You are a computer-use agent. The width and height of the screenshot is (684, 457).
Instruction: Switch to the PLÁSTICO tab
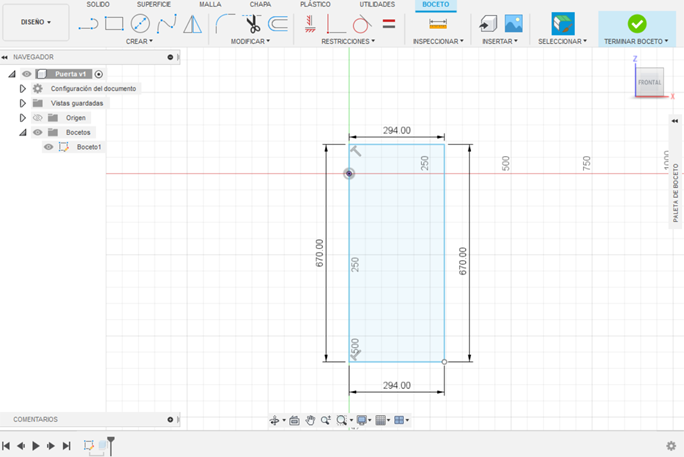pyautogui.click(x=315, y=4)
